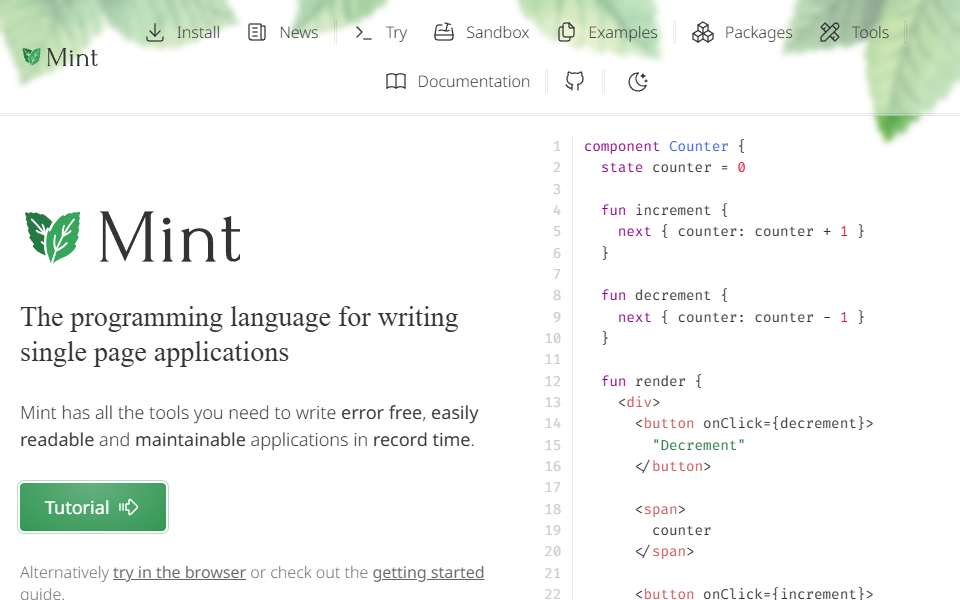Open the 'getting started' guide link
This screenshot has width=960, height=600.
pyautogui.click(x=428, y=572)
